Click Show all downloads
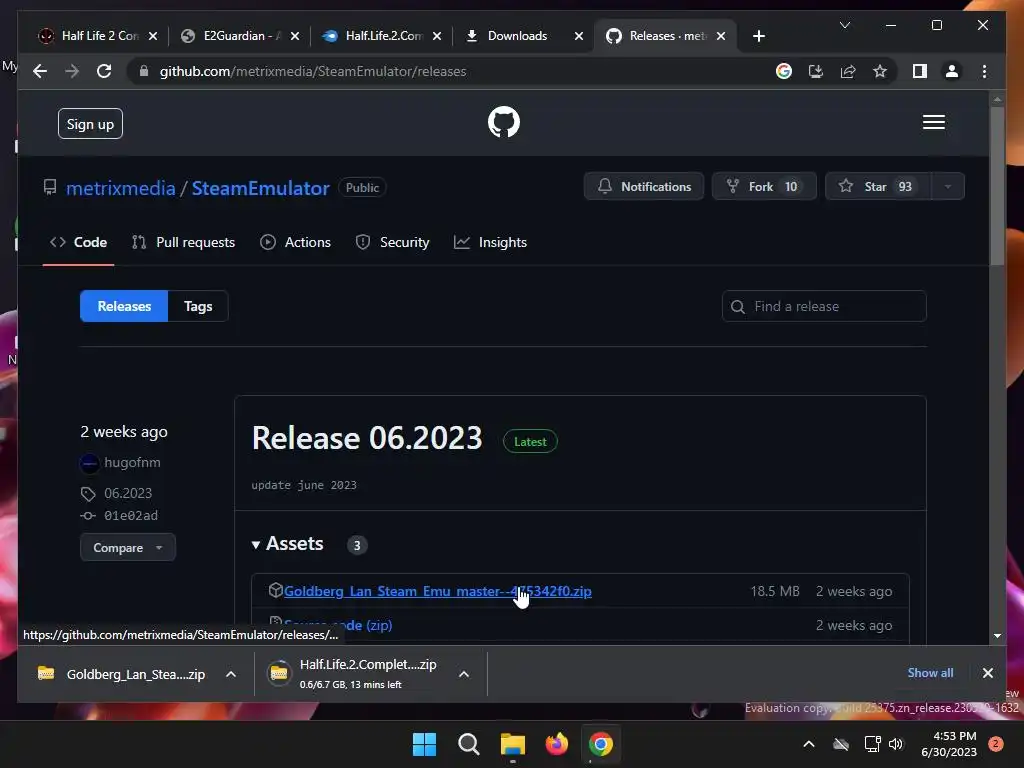The height and width of the screenshot is (768, 1024). pyautogui.click(x=930, y=673)
